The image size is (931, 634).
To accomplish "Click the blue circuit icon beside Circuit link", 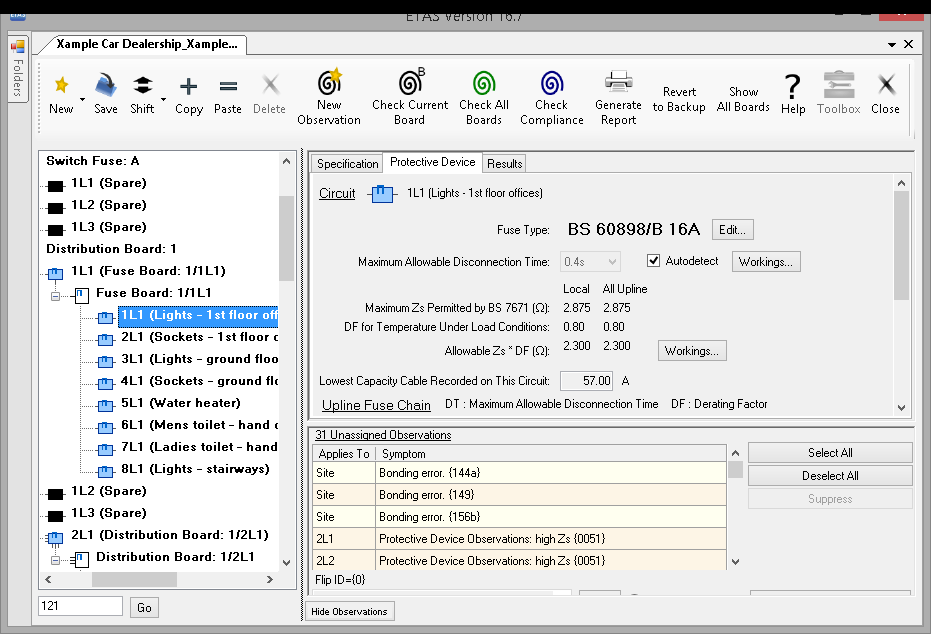I will click(x=382, y=194).
